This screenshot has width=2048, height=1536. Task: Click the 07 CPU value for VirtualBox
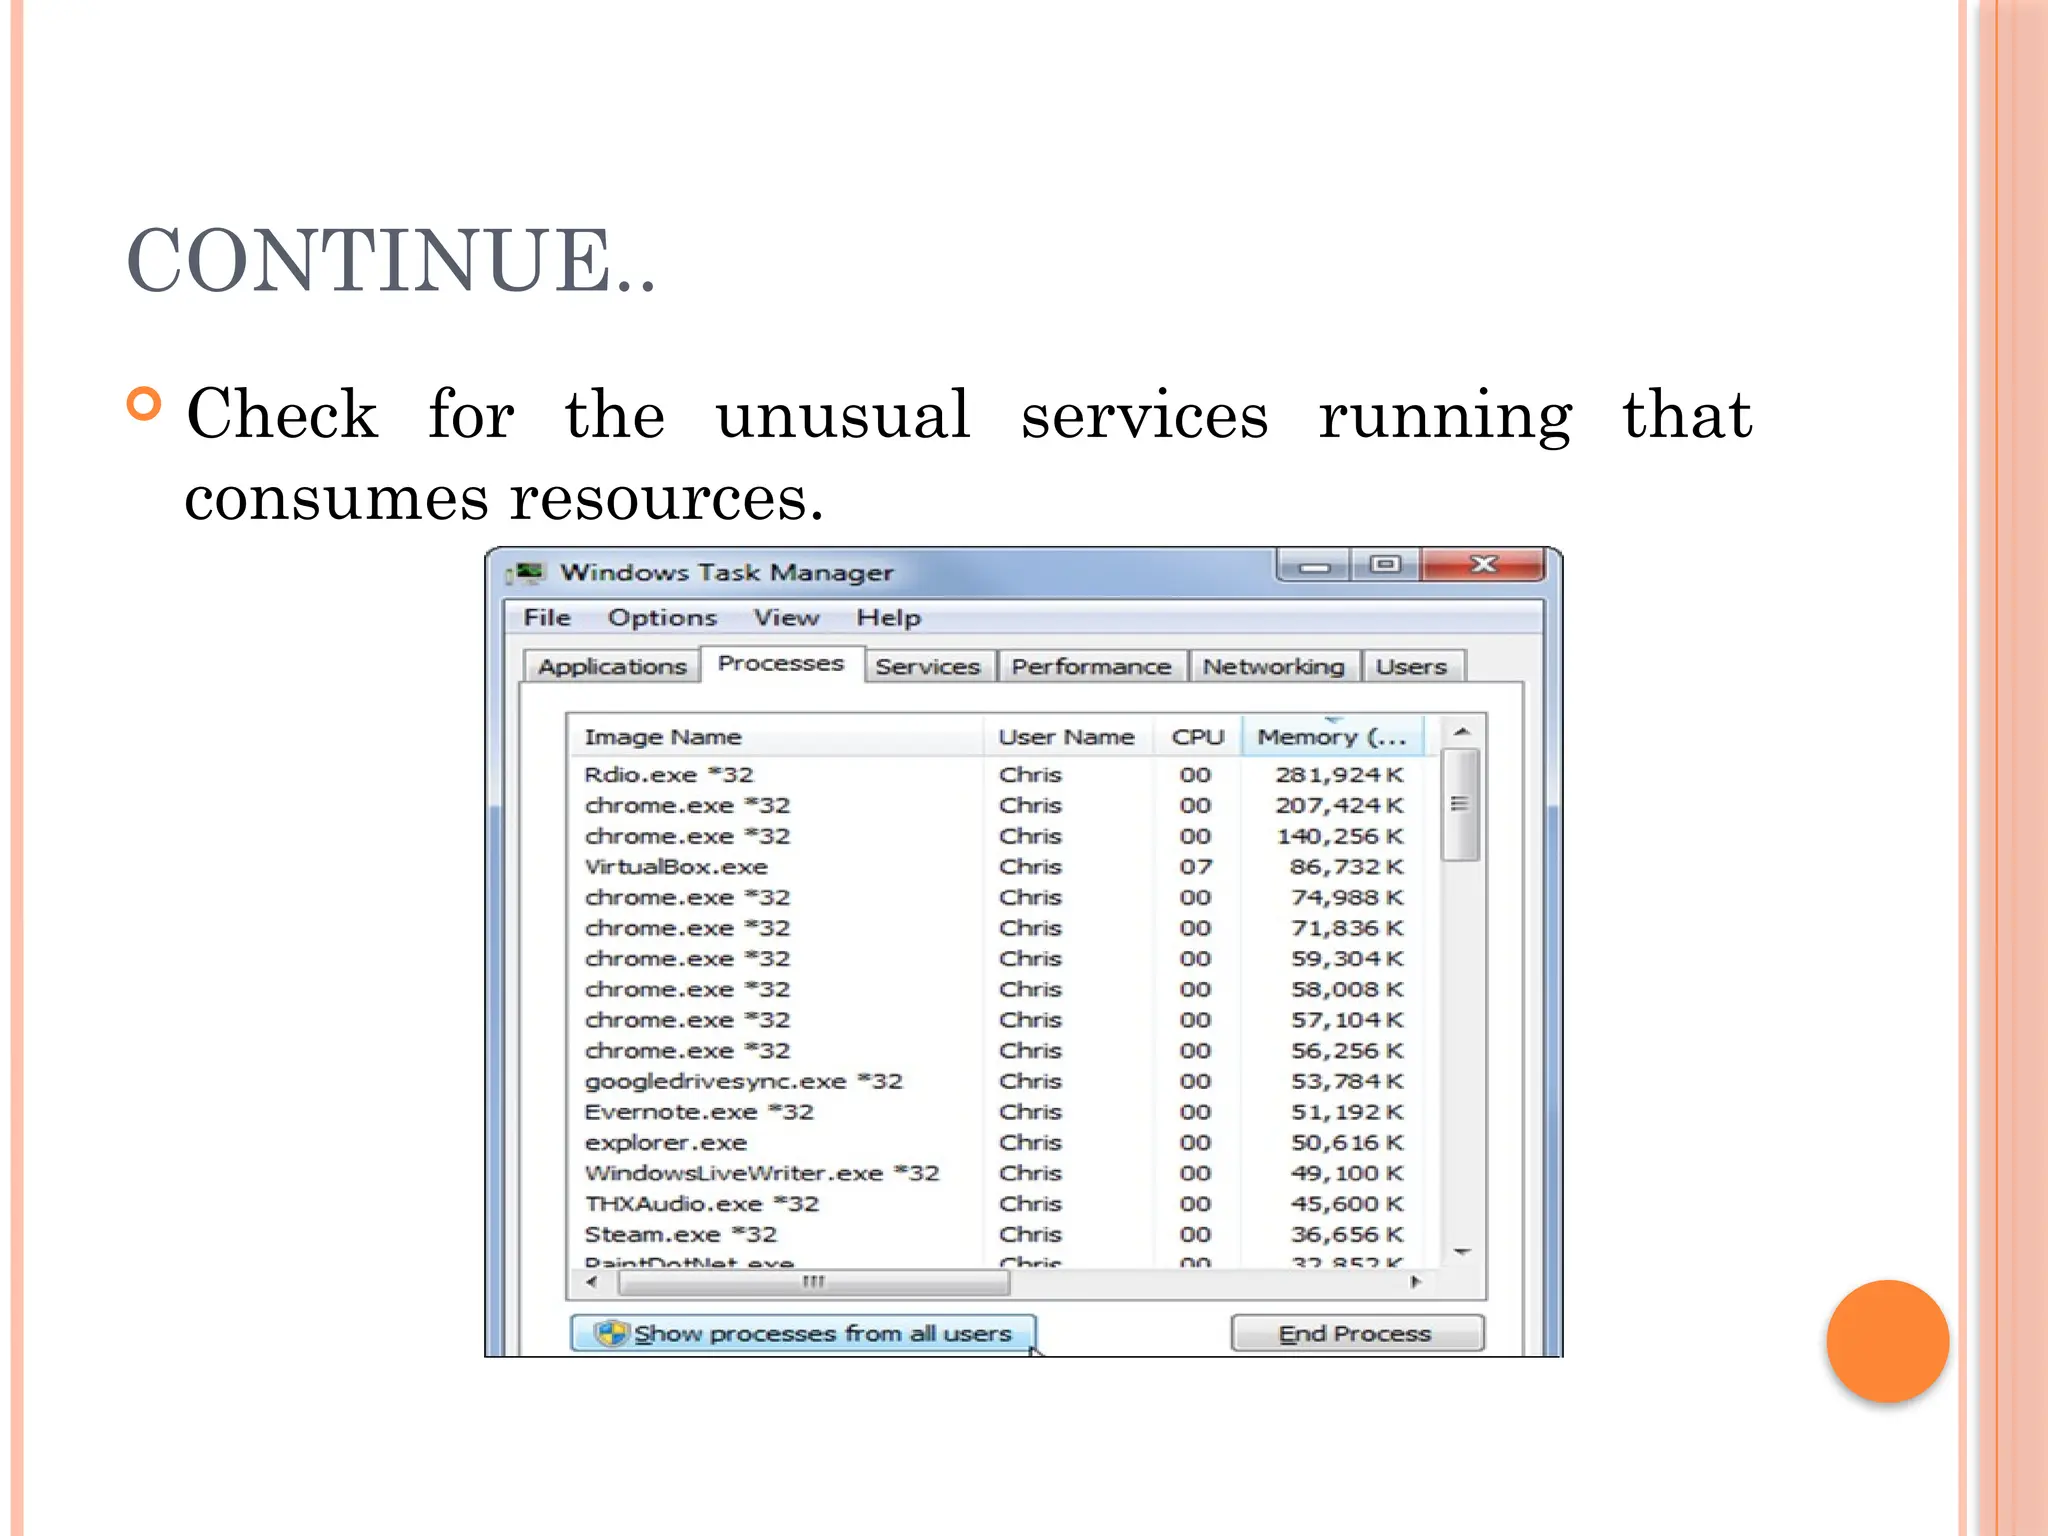click(x=1195, y=867)
